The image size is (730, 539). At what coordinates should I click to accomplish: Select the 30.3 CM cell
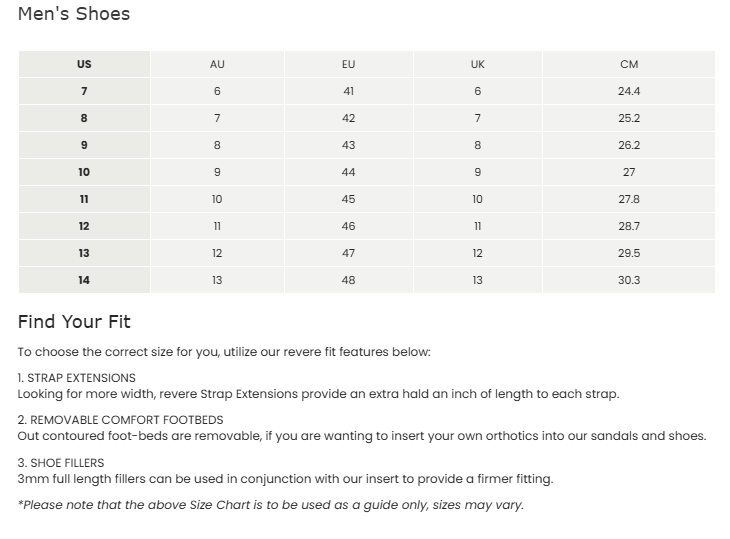point(629,280)
